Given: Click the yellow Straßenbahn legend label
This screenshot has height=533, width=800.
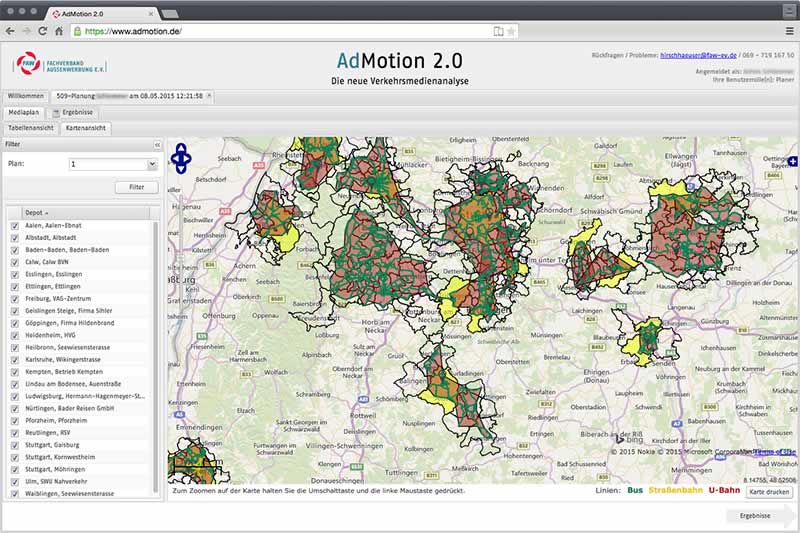Looking at the screenshot, I should [x=676, y=490].
